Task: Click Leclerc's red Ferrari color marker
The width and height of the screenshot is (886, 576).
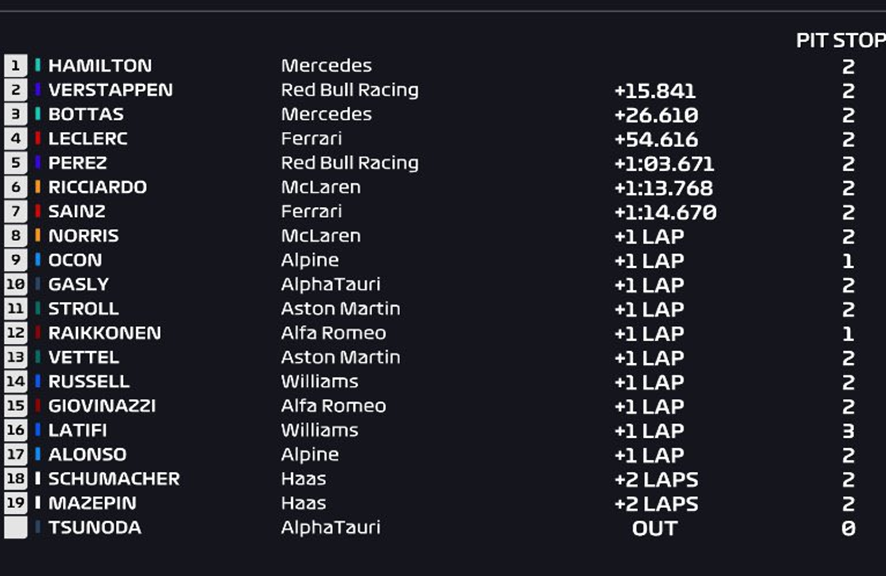Action: 38,138
